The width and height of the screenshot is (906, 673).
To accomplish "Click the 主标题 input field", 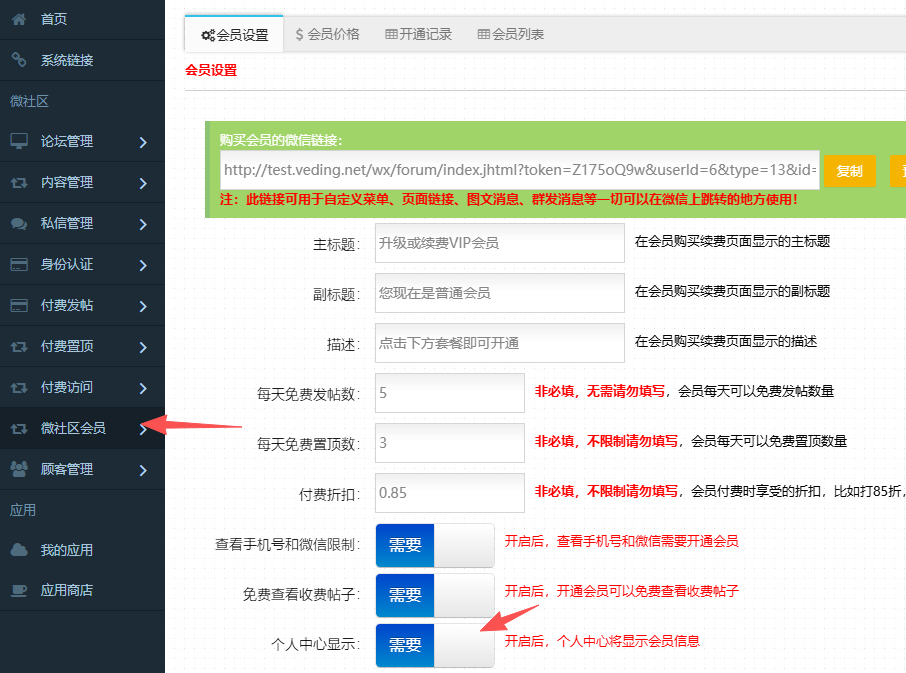I will pyautogui.click(x=499, y=243).
